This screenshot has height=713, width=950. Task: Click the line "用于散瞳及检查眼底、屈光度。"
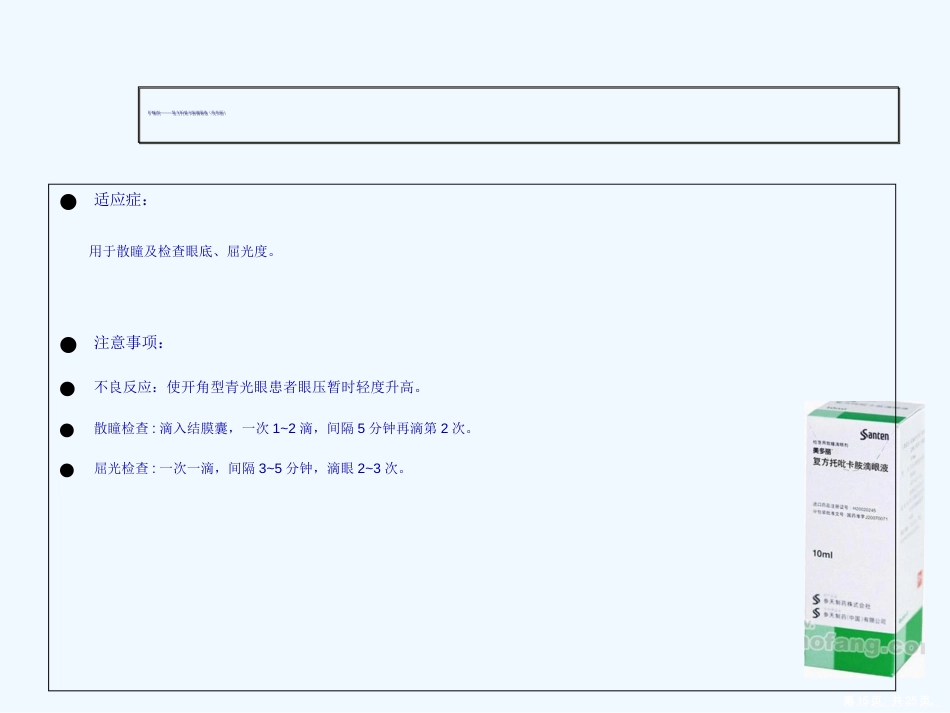tap(182, 251)
